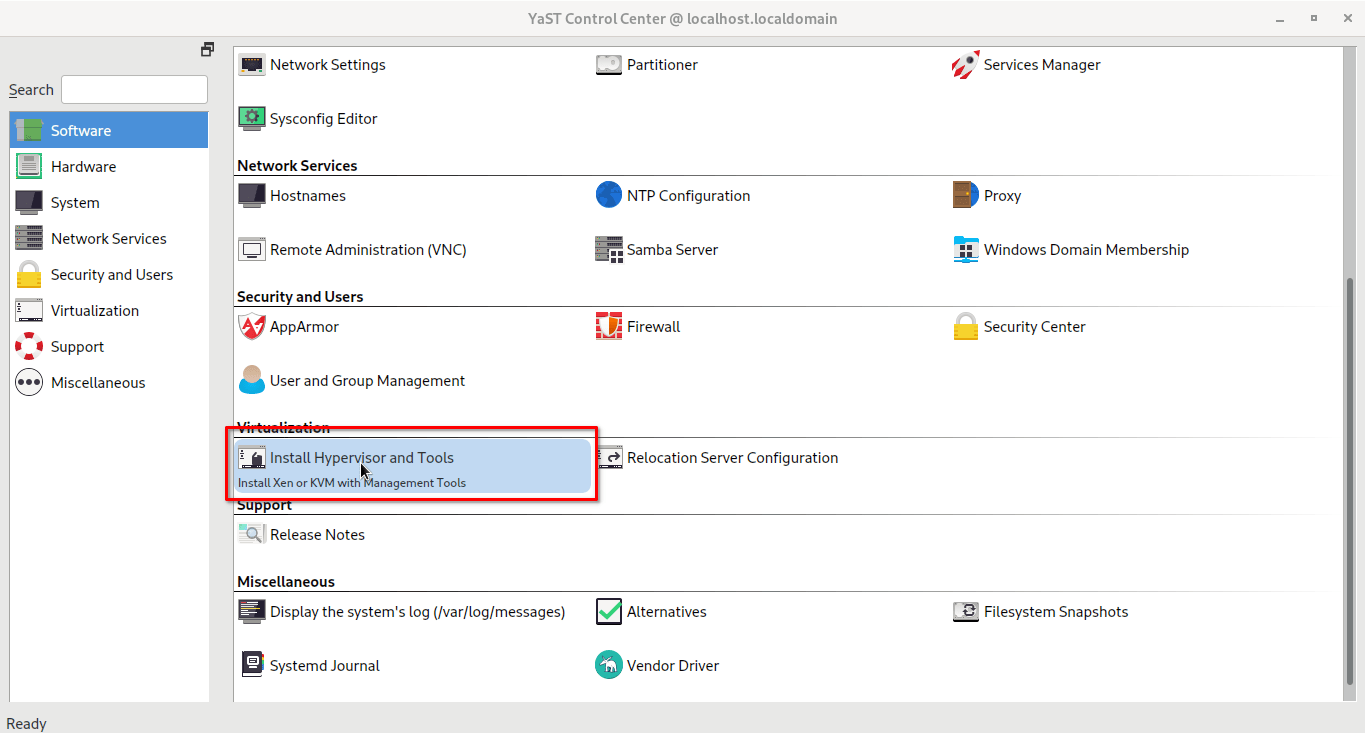Viewport: 1365px width, 733px height.
Task: Click "AppArmor" text
Action: pyautogui.click(x=304, y=327)
